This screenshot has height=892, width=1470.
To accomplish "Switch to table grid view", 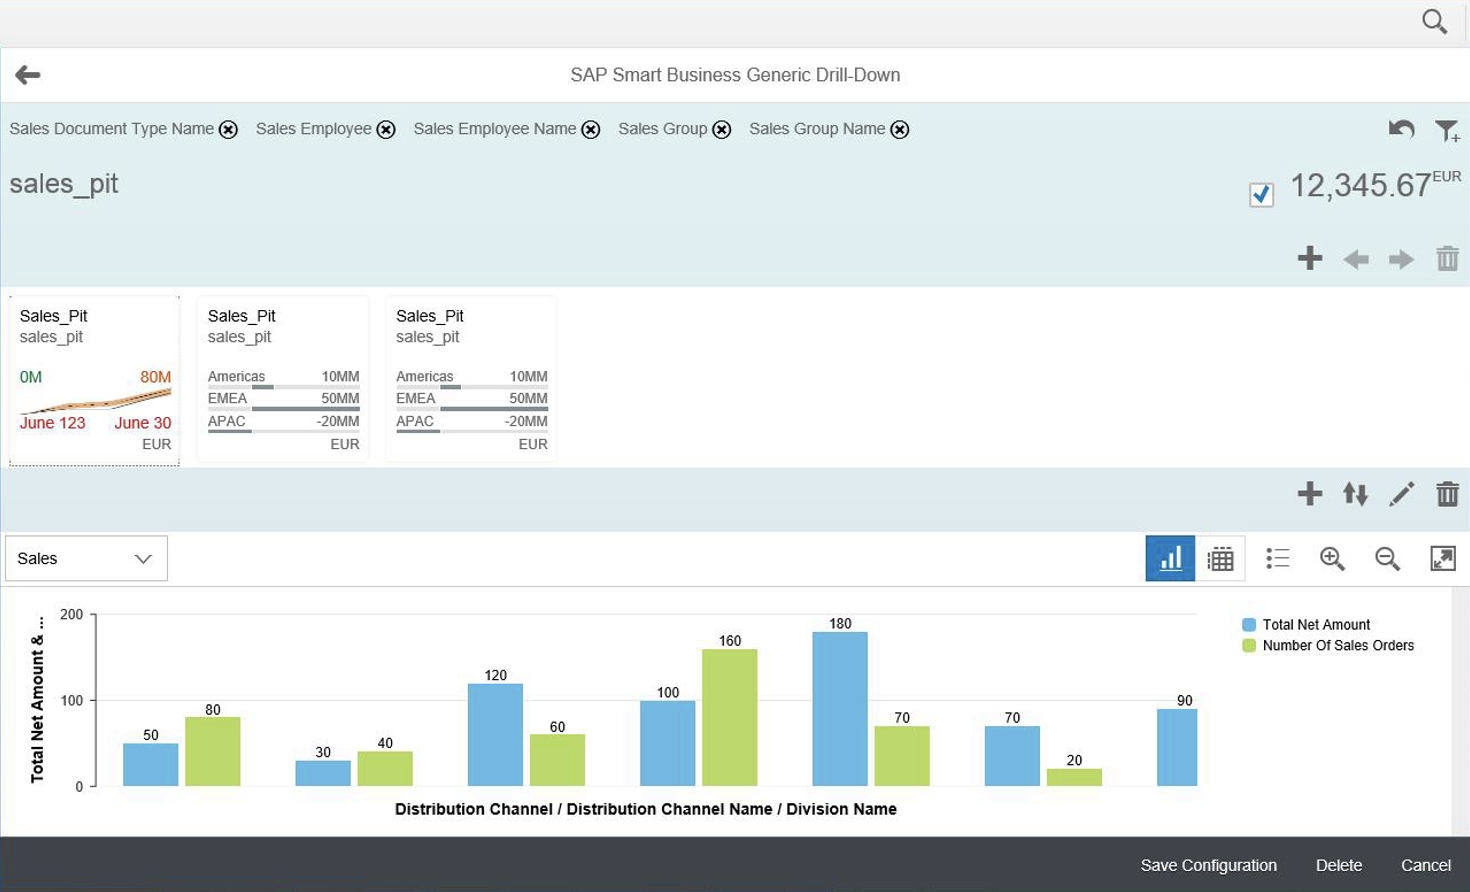I will (x=1220, y=558).
